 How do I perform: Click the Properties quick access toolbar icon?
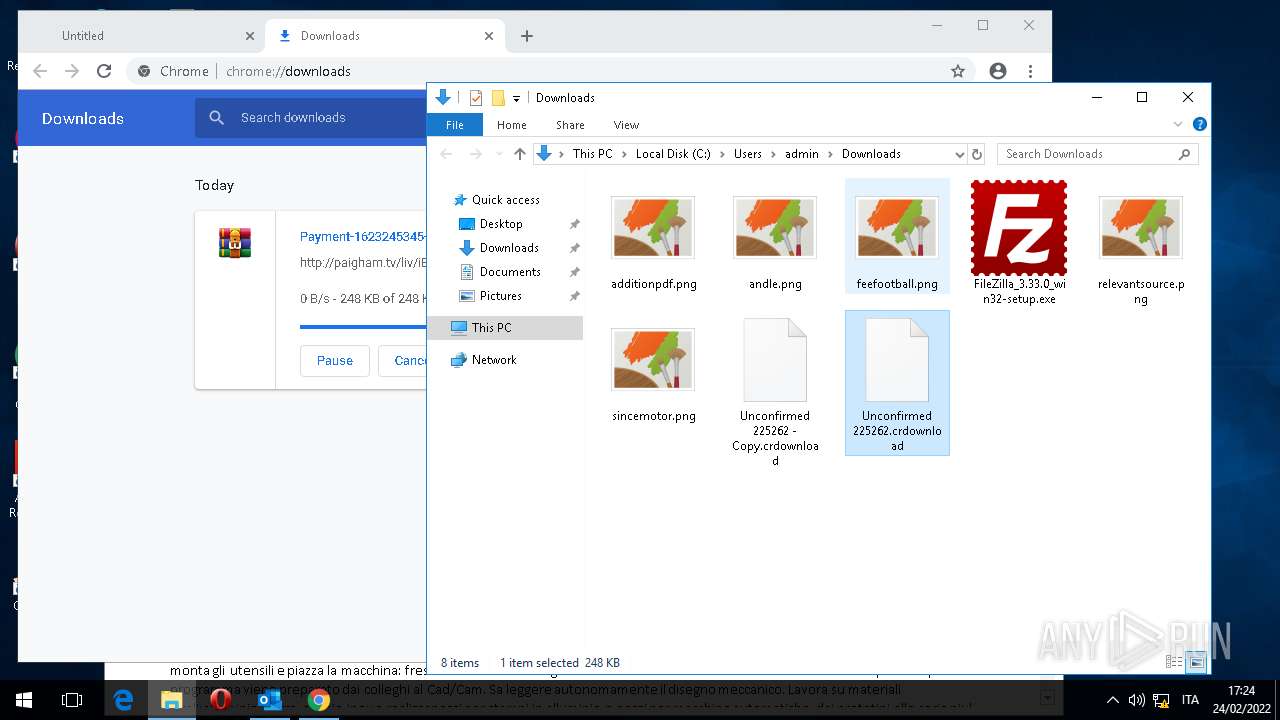coord(476,97)
